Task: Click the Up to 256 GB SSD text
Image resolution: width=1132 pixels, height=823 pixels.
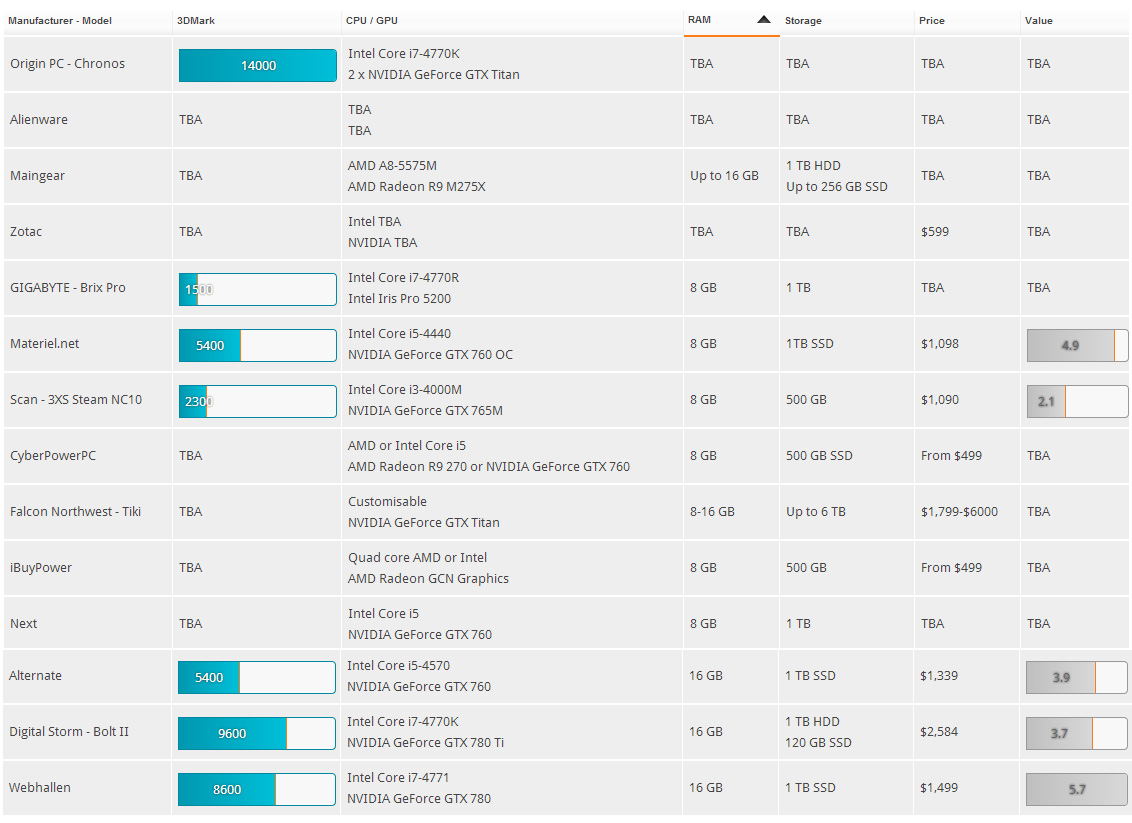Action: (837, 187)
